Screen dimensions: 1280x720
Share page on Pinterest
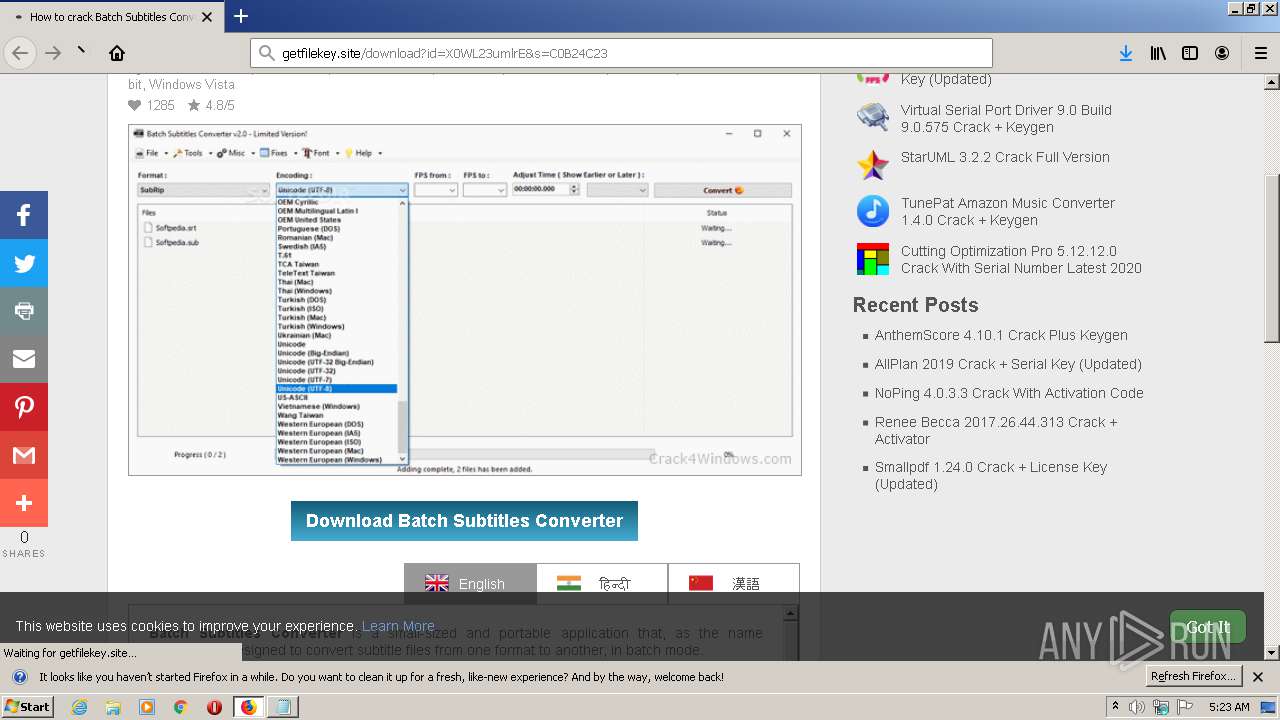(x=24, y=407)
